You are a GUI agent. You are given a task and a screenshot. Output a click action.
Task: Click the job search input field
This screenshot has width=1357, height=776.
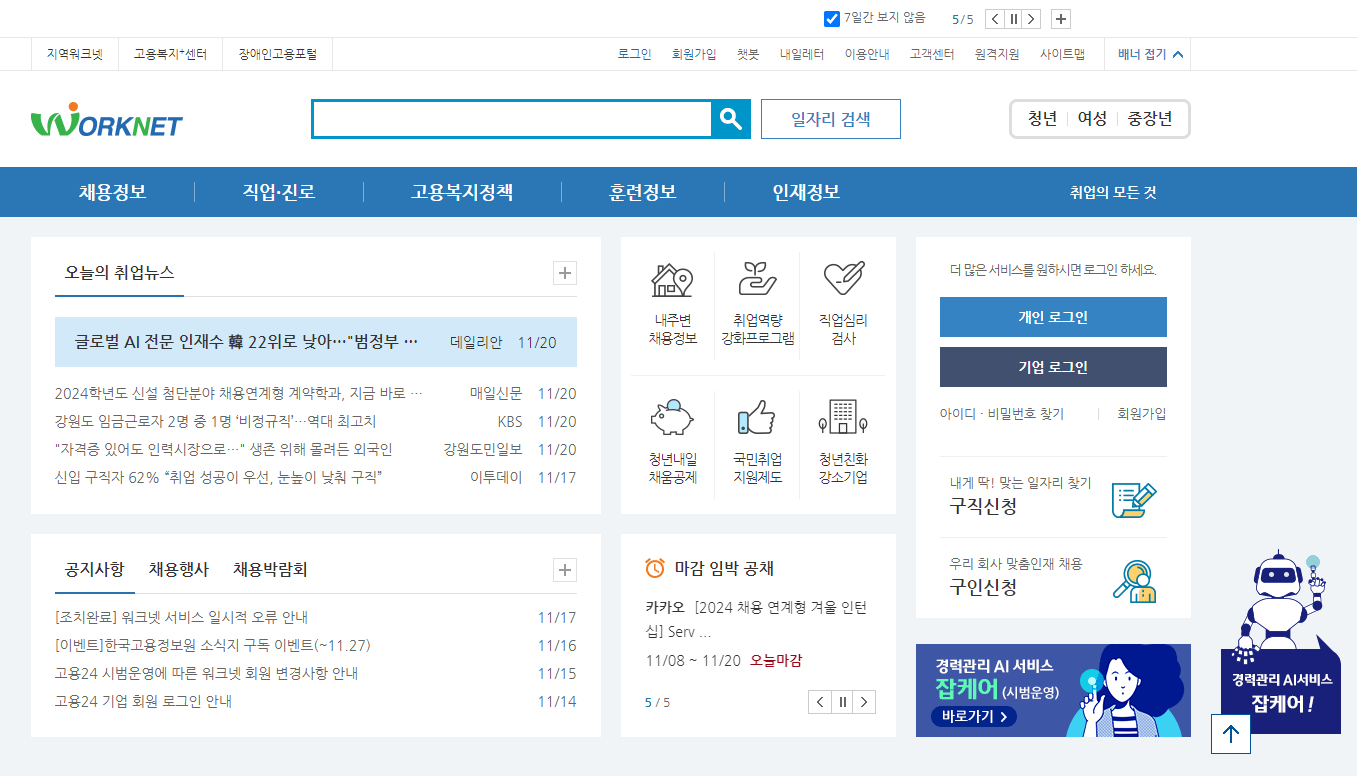(510, 119)
